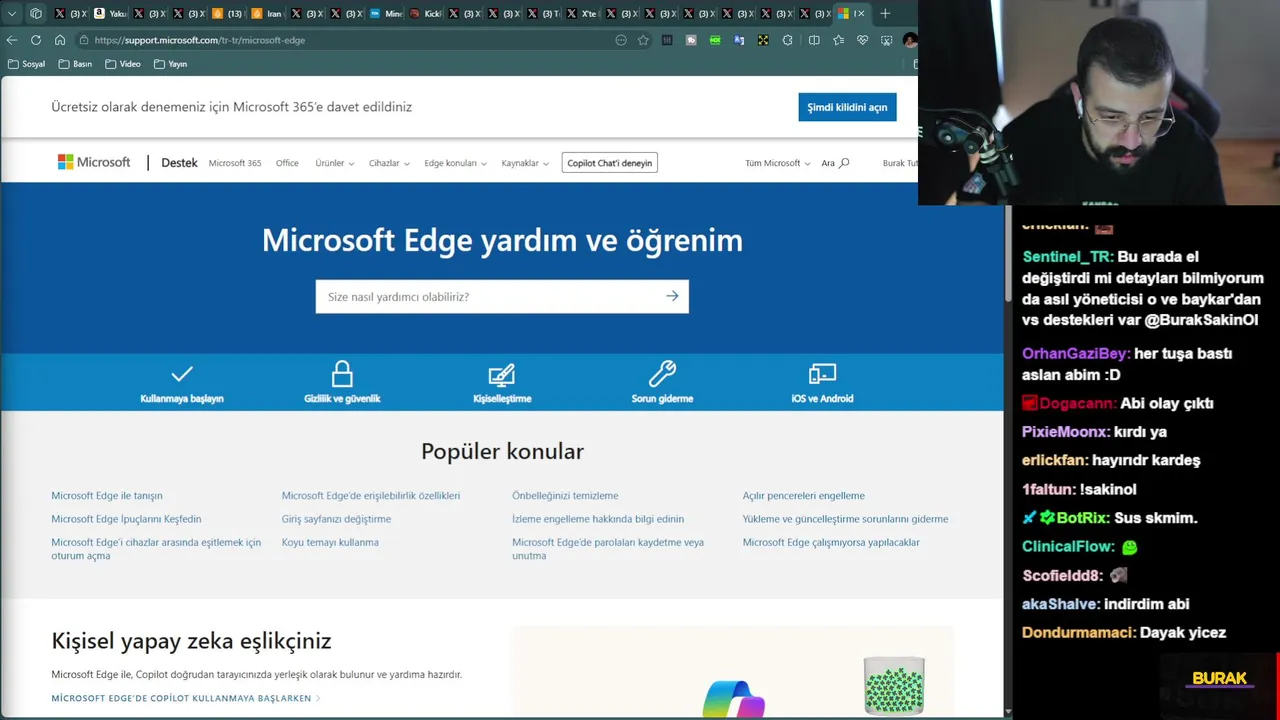Submit search with the arrow icon
The image size is (1280, 720).
pyautogui.click(x=672, y=296)
